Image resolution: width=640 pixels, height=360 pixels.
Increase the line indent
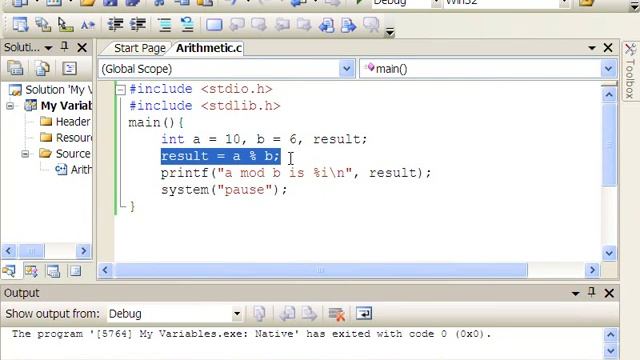[138, 25]
